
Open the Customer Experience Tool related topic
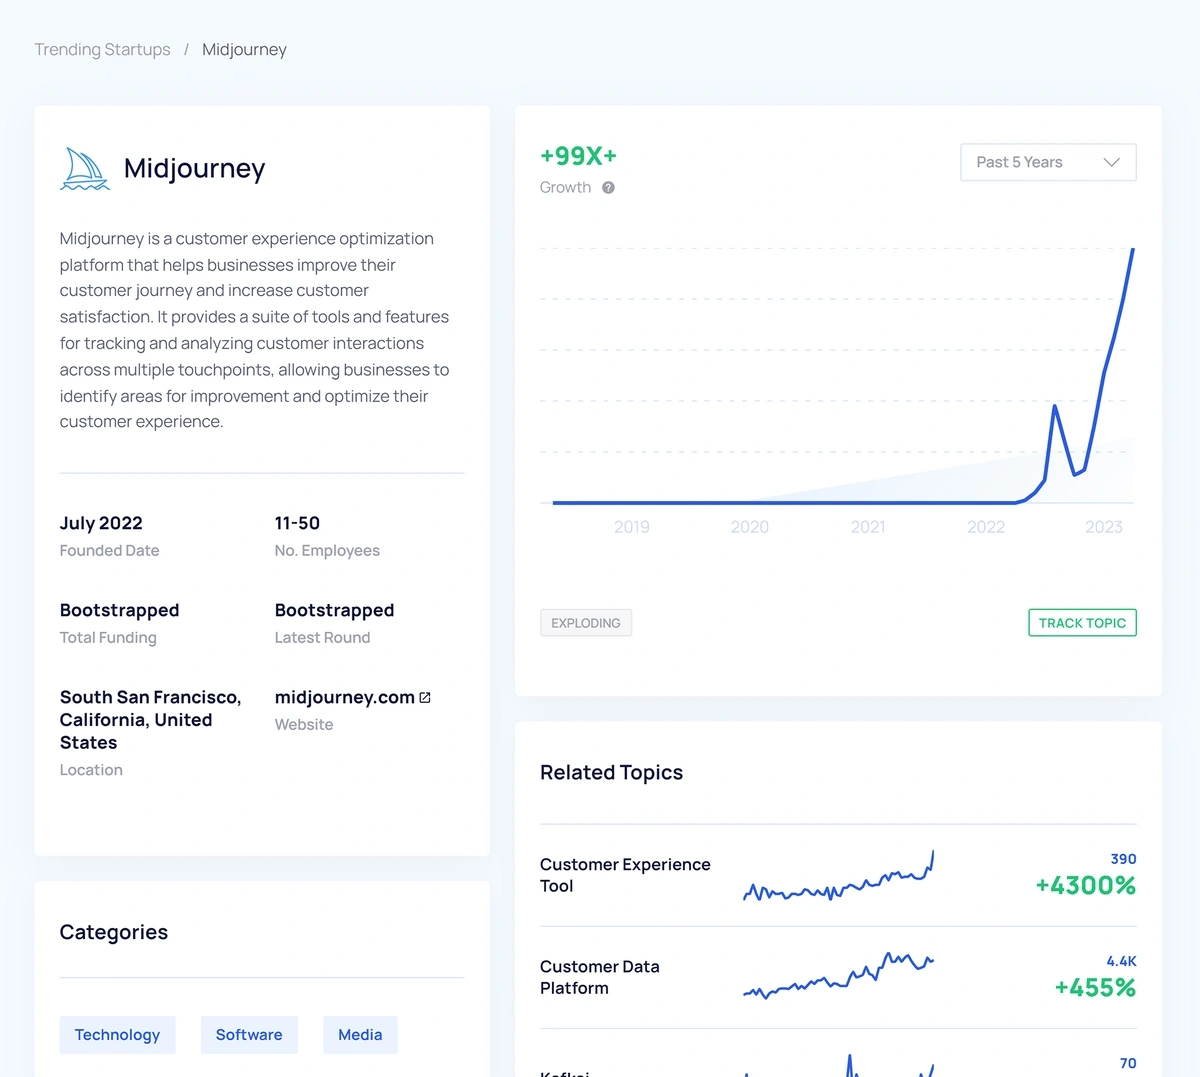pos(625,874)
